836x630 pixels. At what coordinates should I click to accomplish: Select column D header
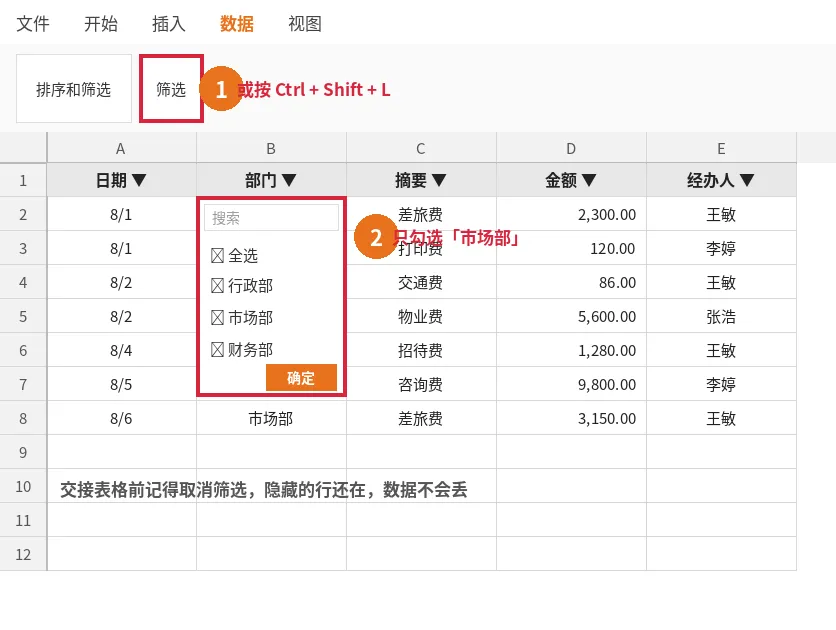coord(571,148)
